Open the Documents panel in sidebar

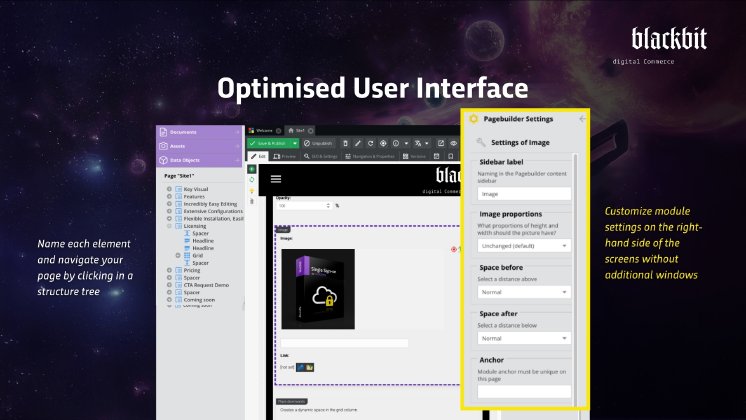[x=200, y=132]
